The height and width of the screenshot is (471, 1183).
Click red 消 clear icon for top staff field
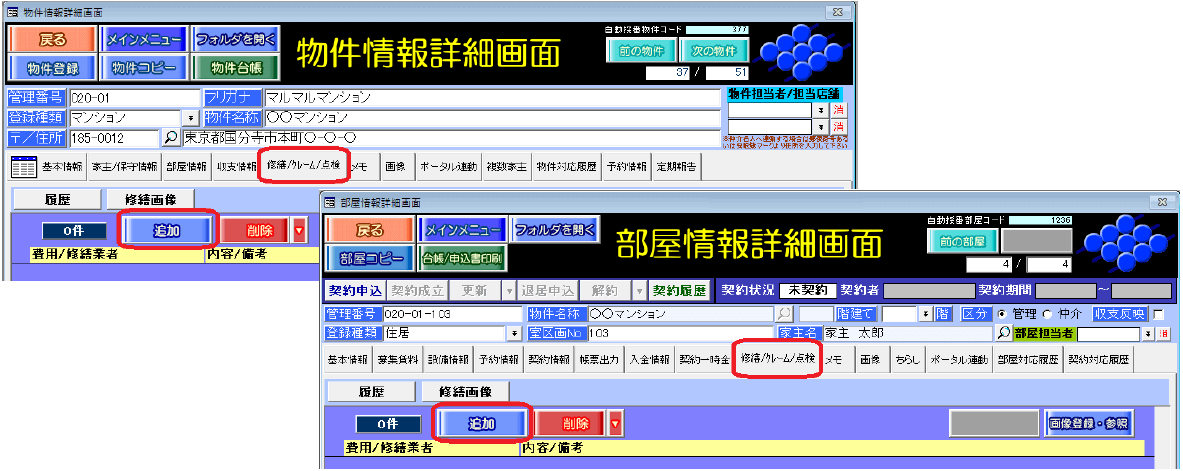pyautogui.click(x=839, y=109)
